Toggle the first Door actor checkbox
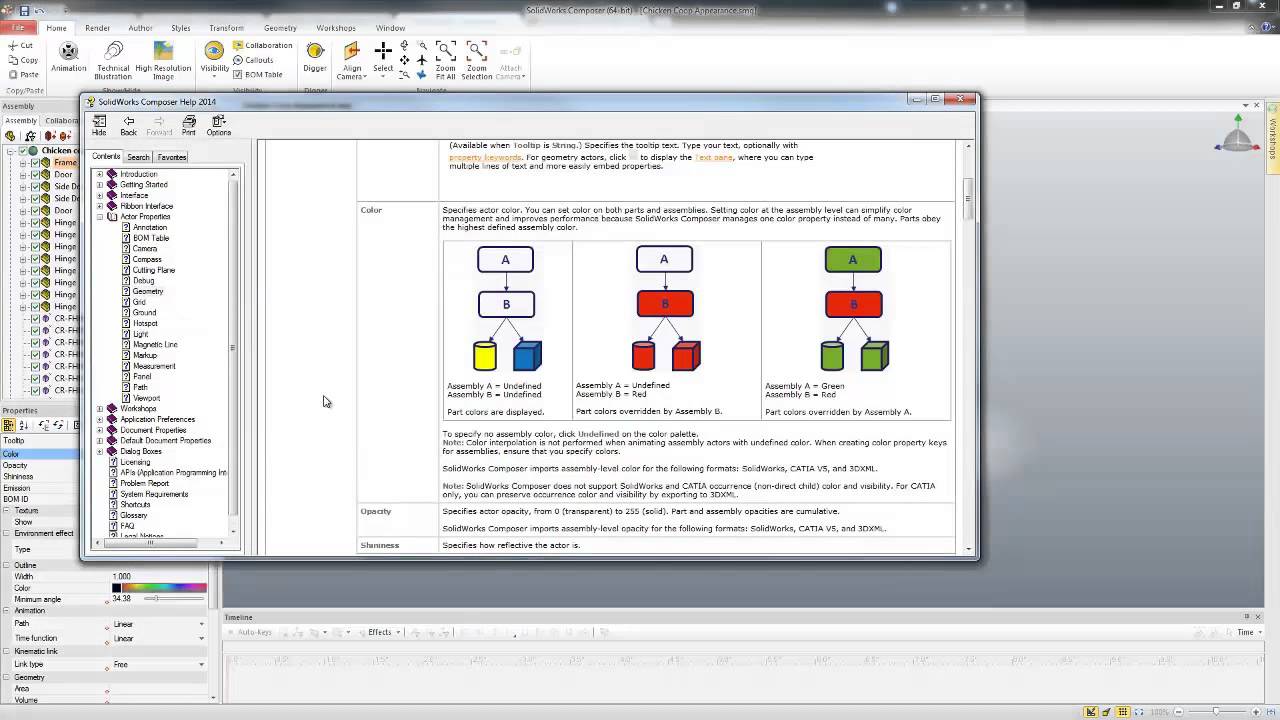The height and width of the screenshot is (720, 1280). click(x=35, y=175)
